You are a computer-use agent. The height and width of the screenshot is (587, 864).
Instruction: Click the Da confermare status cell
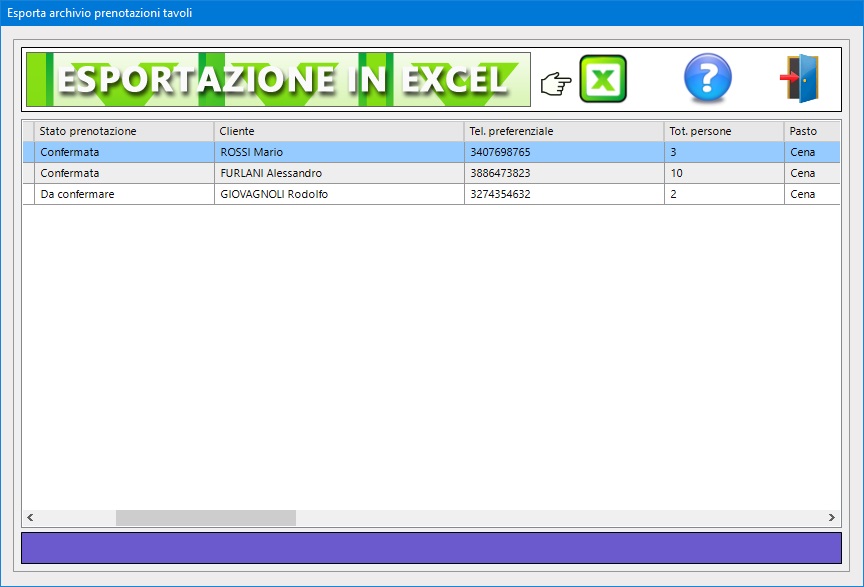tap(124, 194)
